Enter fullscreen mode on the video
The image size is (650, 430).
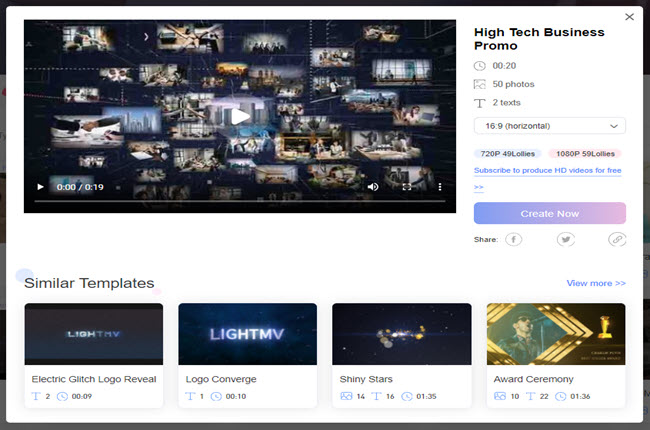click(407, 187)
